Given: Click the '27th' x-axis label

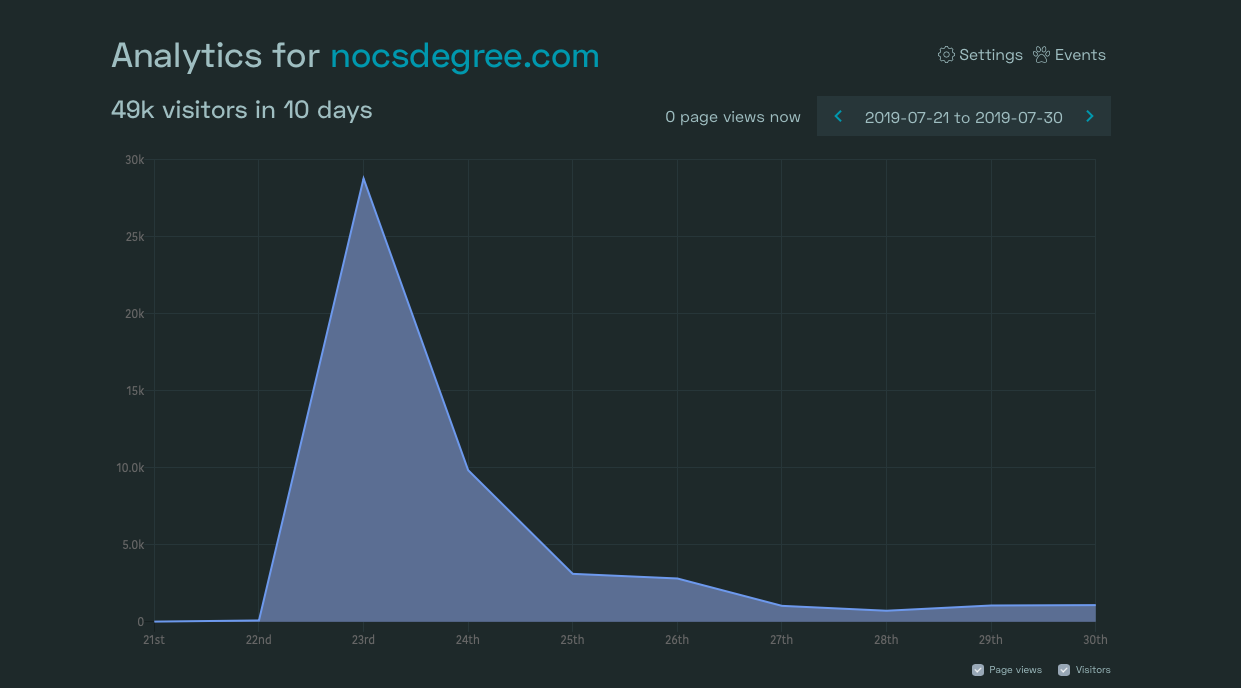Looking at the screenshot, I should [x=781, y=640].
